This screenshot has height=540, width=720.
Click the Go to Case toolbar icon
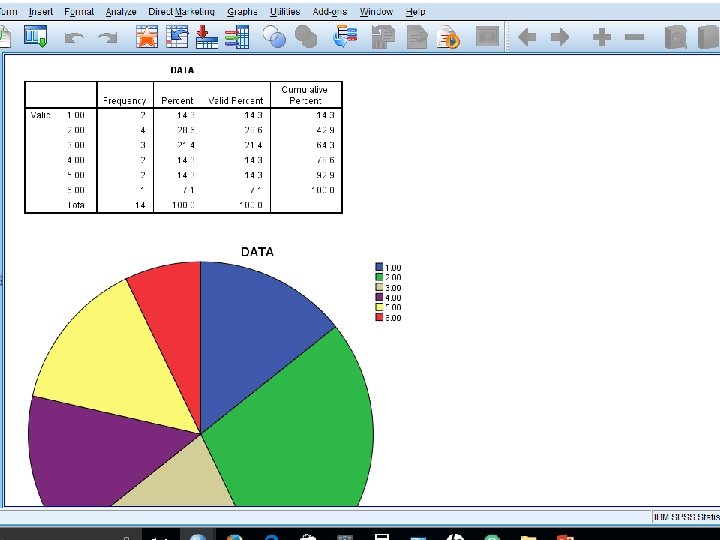[177, 37]
